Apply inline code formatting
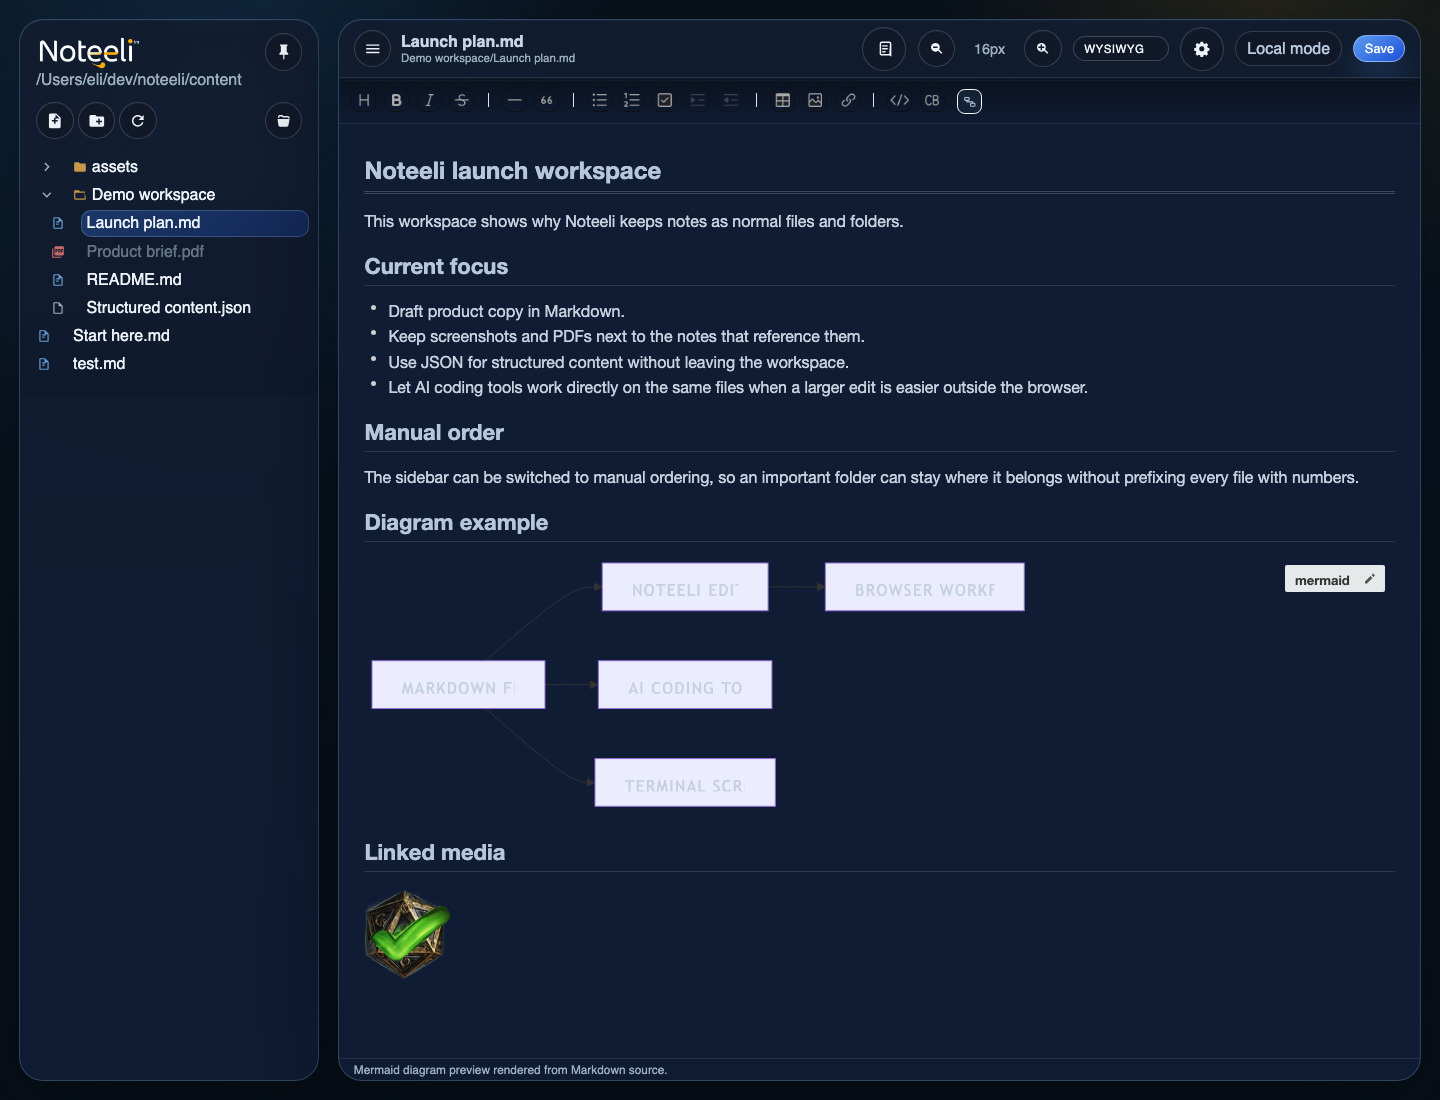1440x1100 pixels. coord(900,100)
